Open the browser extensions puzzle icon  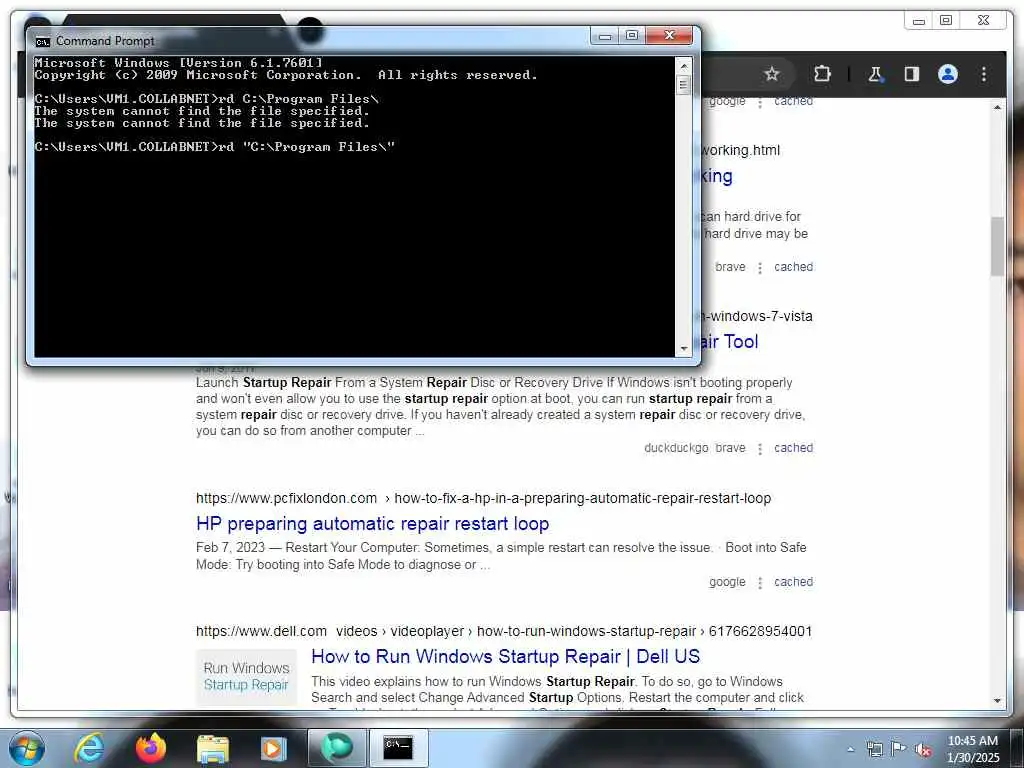click(x=822, y=74)
